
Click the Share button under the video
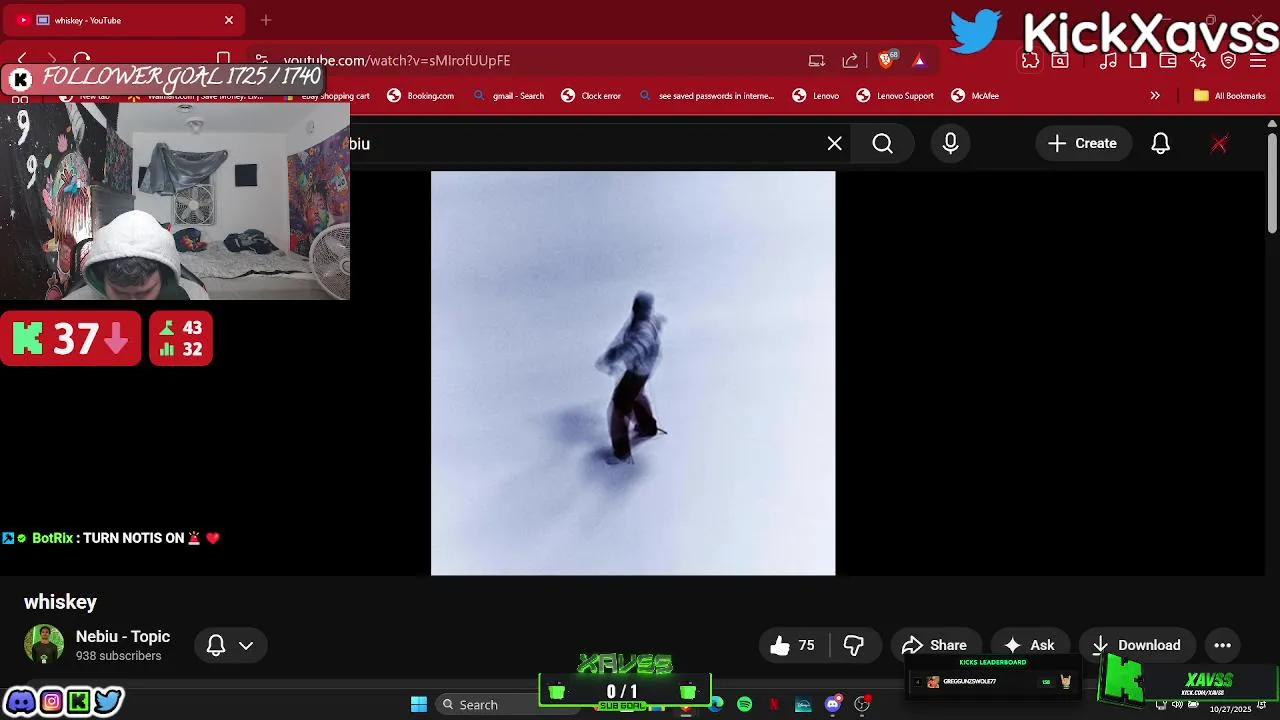pos(935,646)
